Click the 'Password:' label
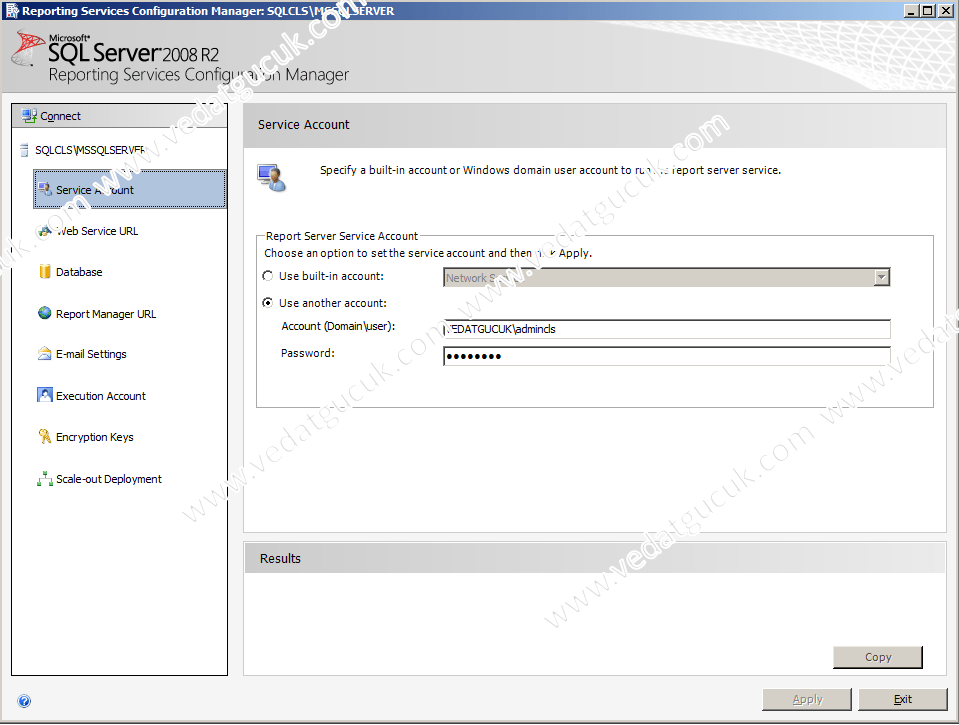This screenshot has width=959, height=725. pos(308,353)
